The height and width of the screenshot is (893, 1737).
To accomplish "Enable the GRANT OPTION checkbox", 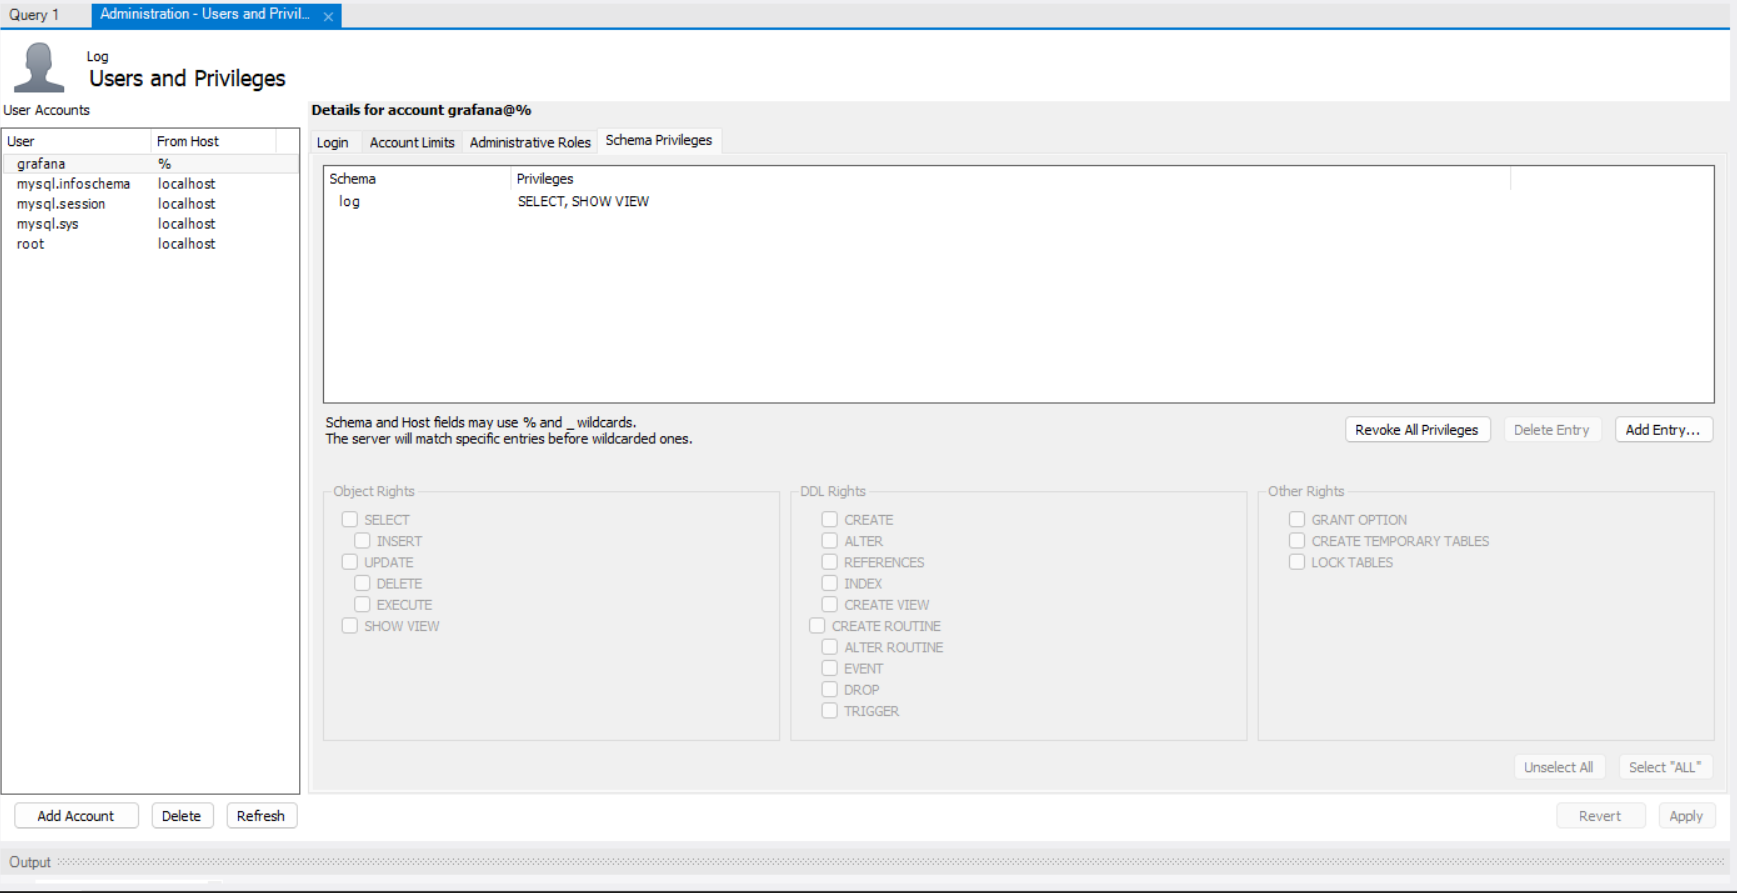I will coord(1297,520).
